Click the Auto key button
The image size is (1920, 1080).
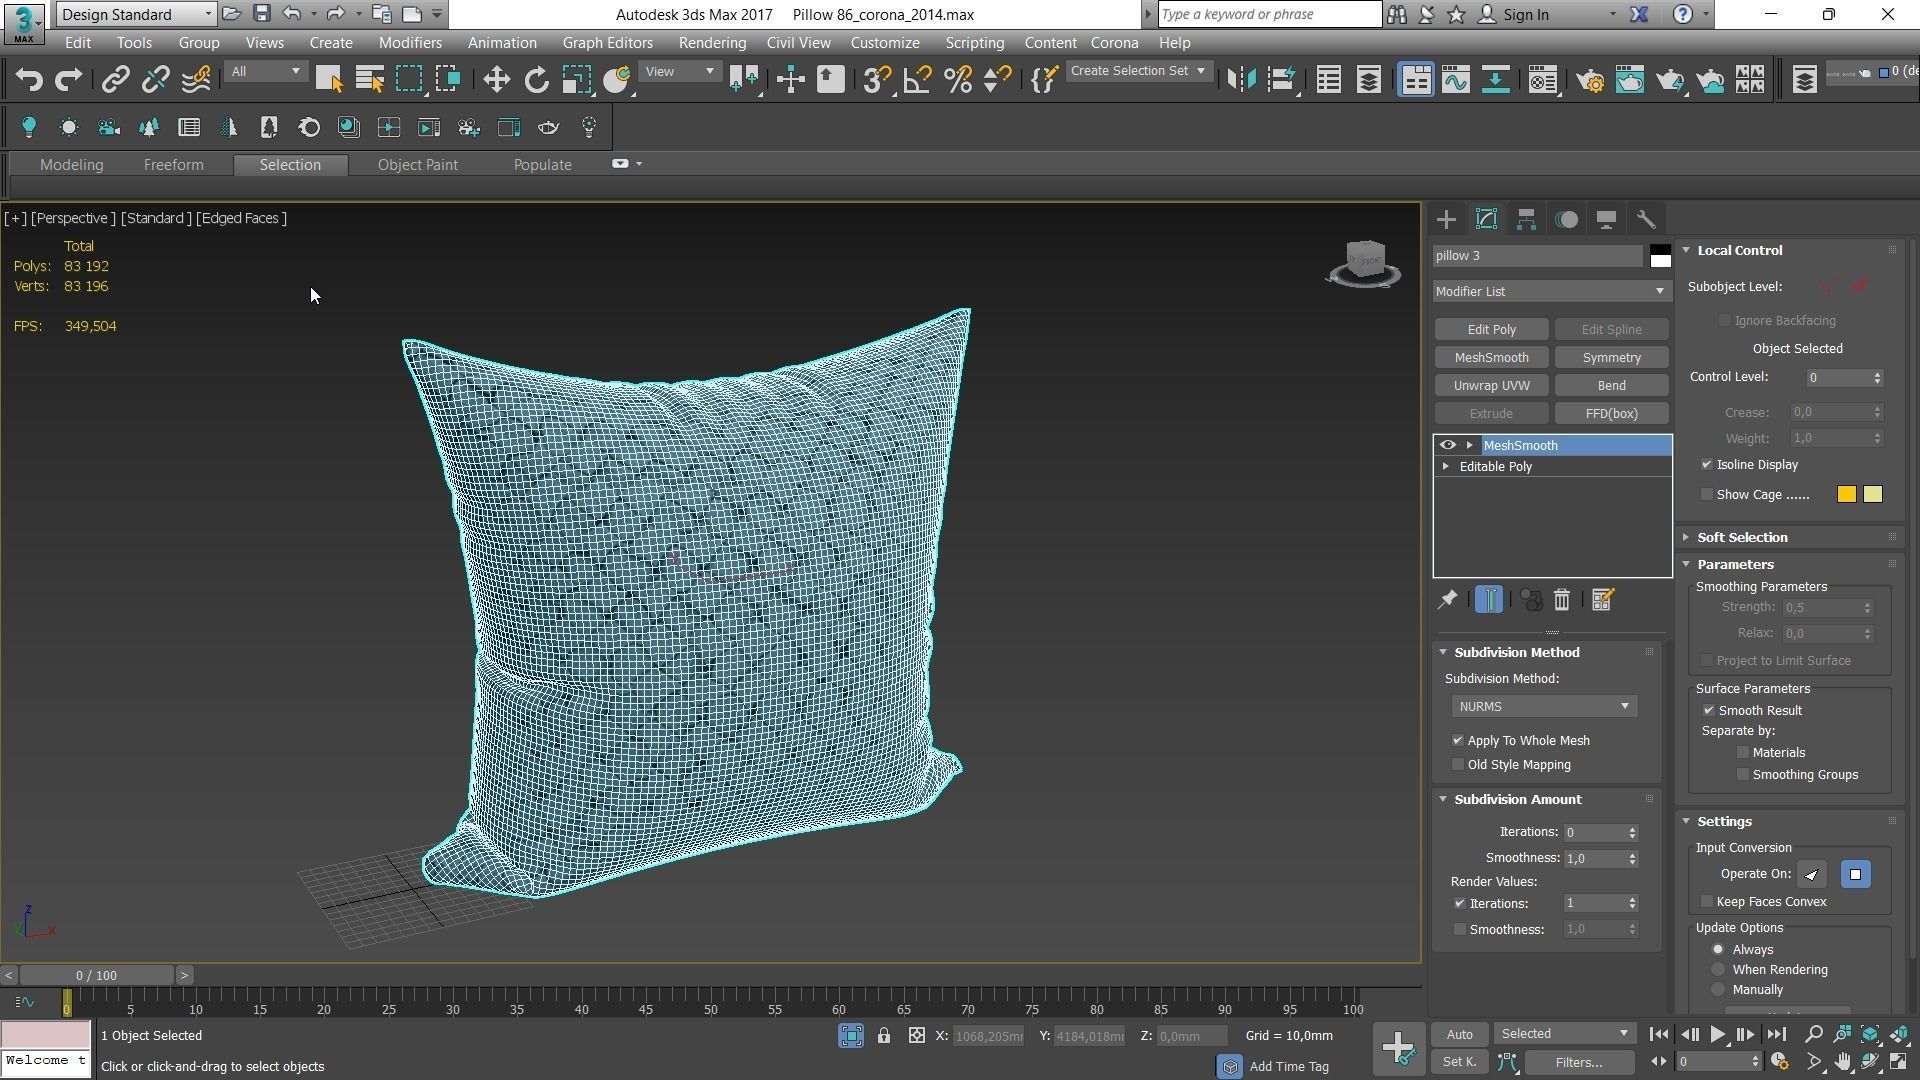[x=1459, y=1035]
